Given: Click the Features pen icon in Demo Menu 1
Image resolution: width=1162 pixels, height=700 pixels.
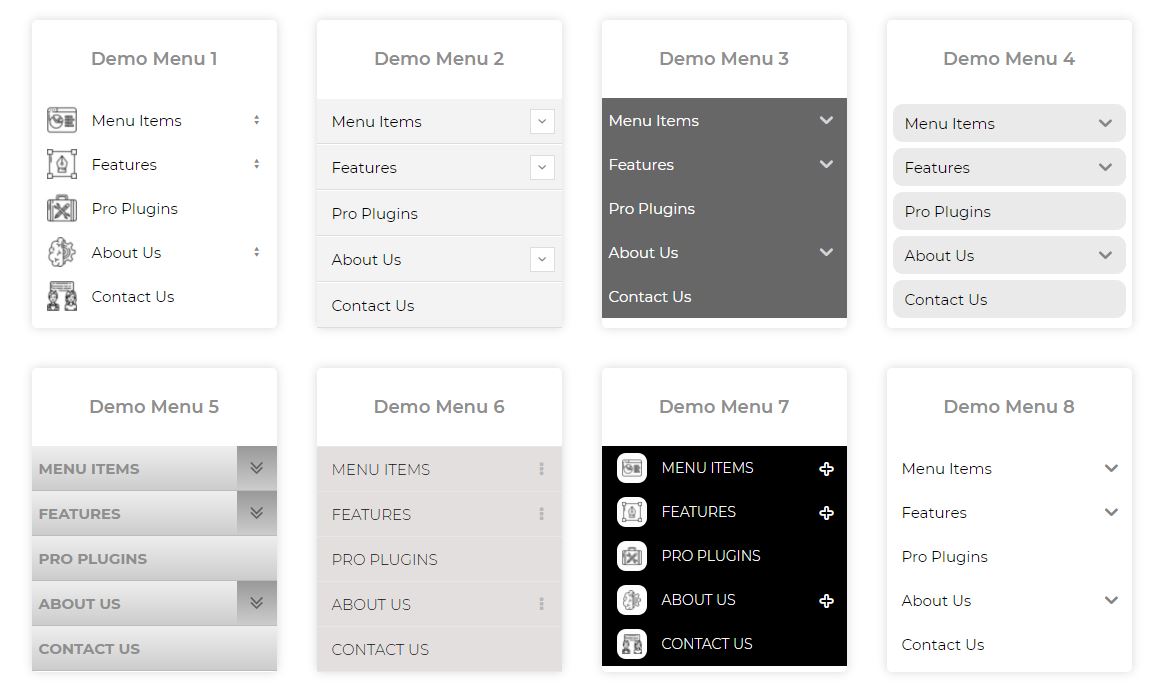Looking at the screenshot, I should tap(61, 164).
